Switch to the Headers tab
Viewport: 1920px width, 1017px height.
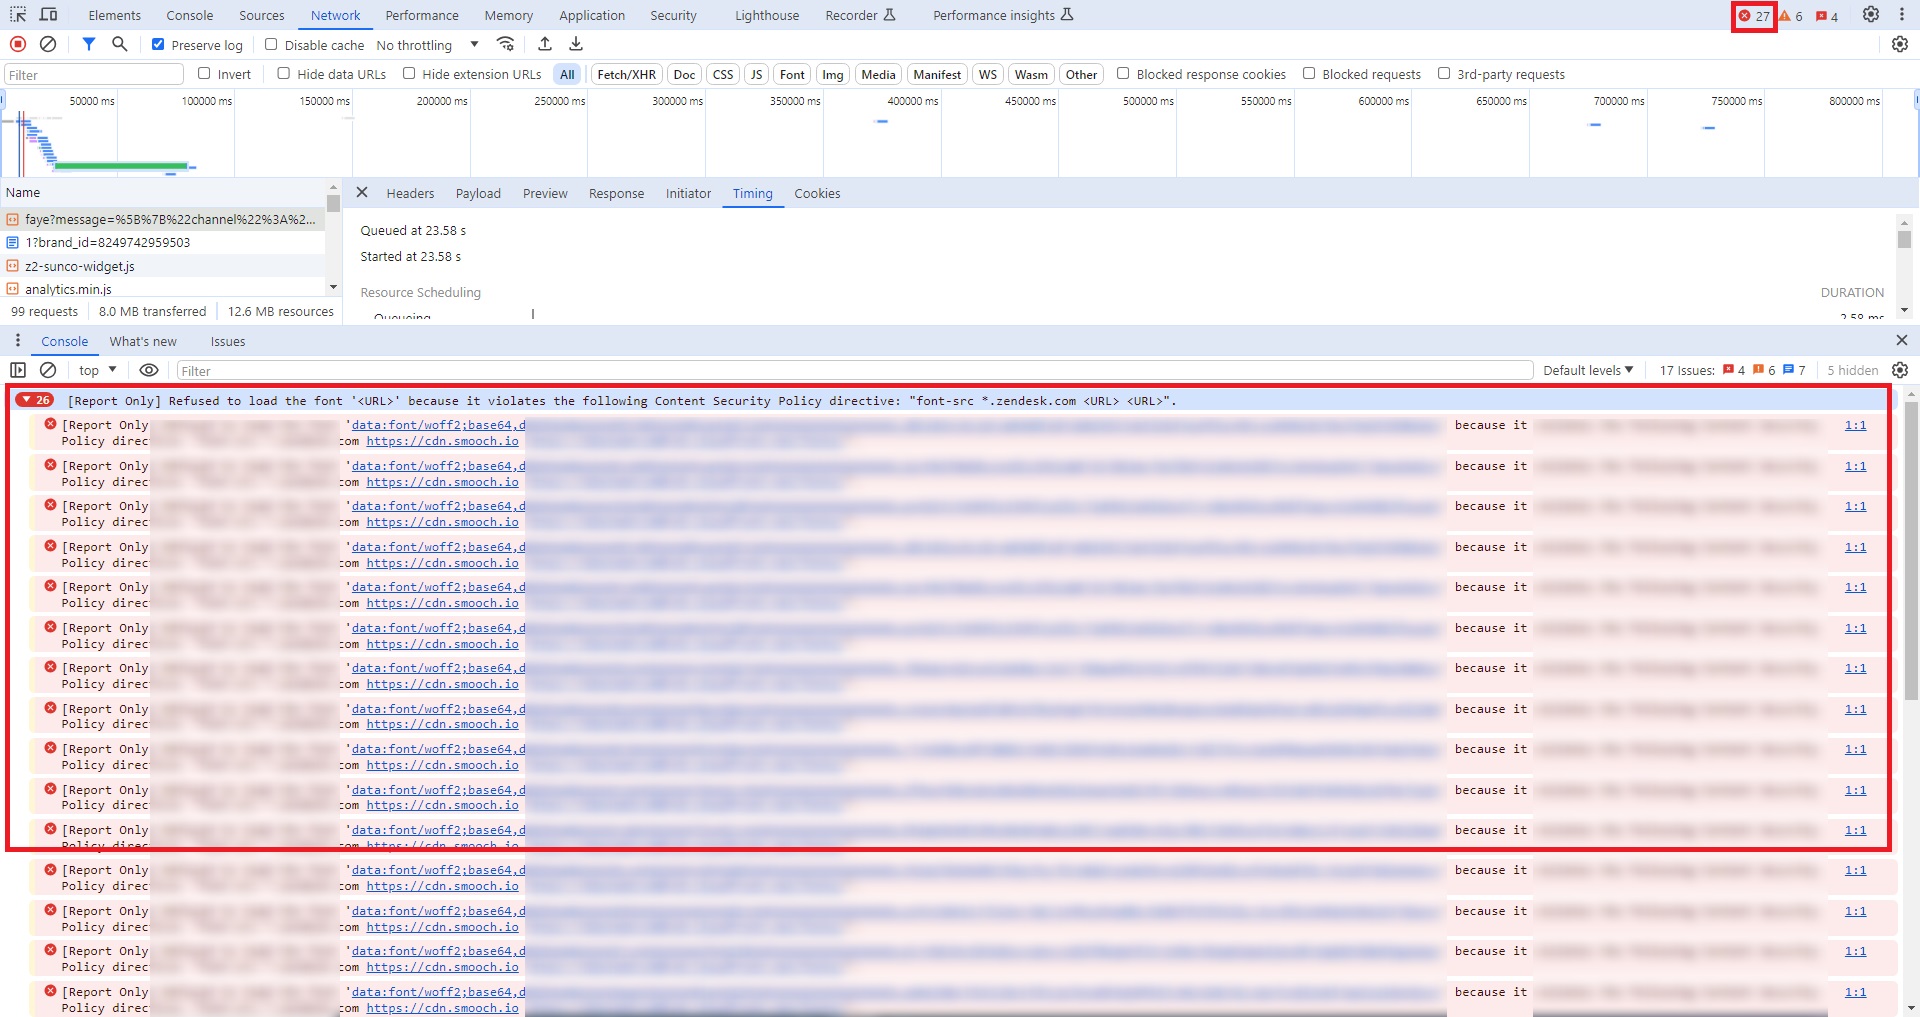(410, 194)
